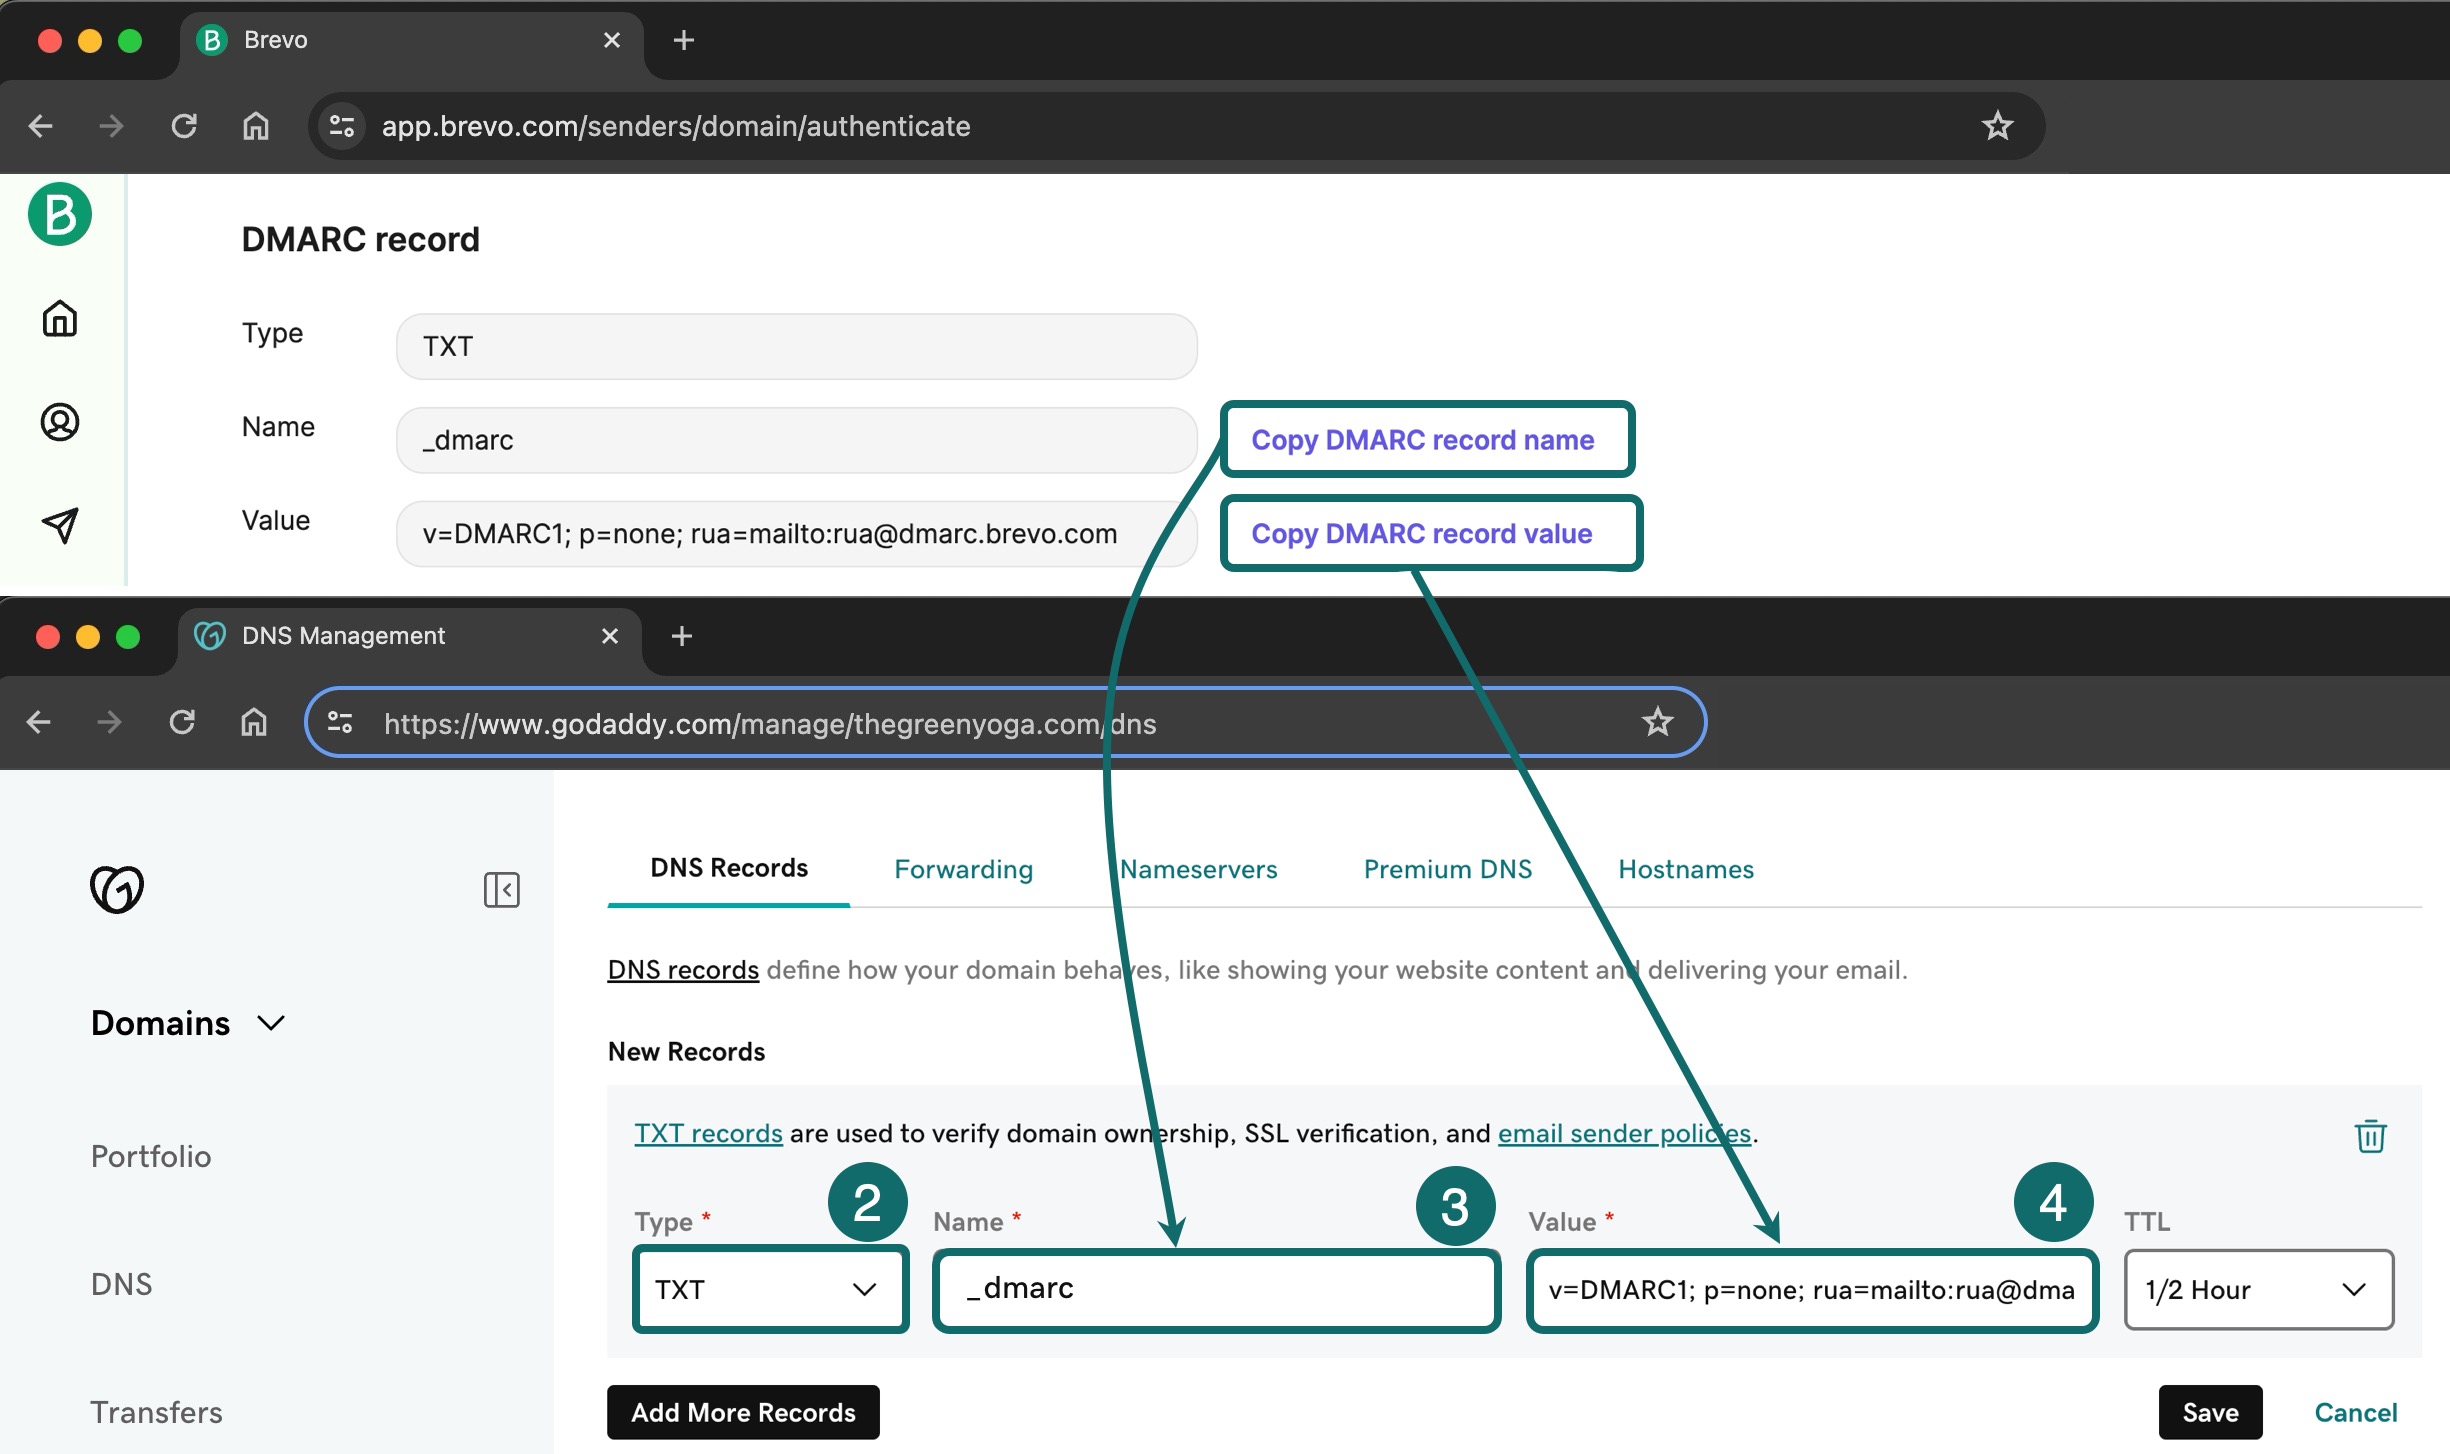Open the DNS records help link

click(683, 970)
